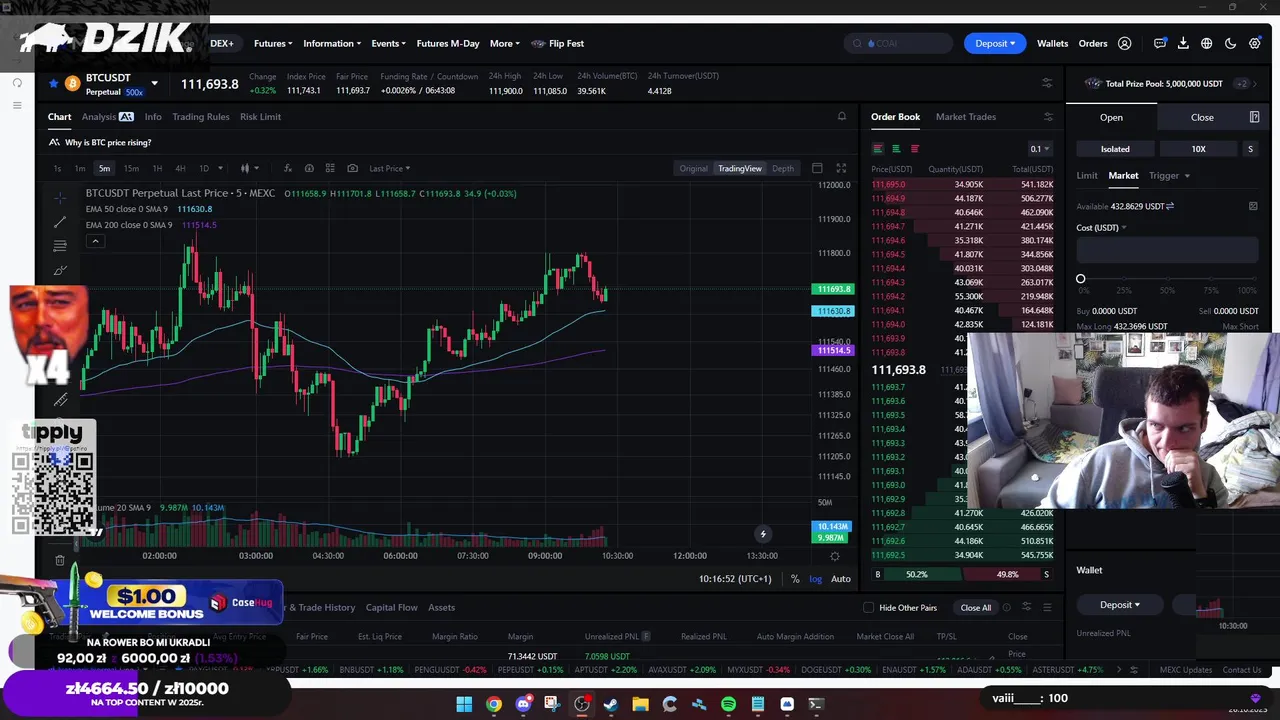Viewport: 1280px width, 720px height.
Task: Select the Limit order tab
Action: (1087, 176)
